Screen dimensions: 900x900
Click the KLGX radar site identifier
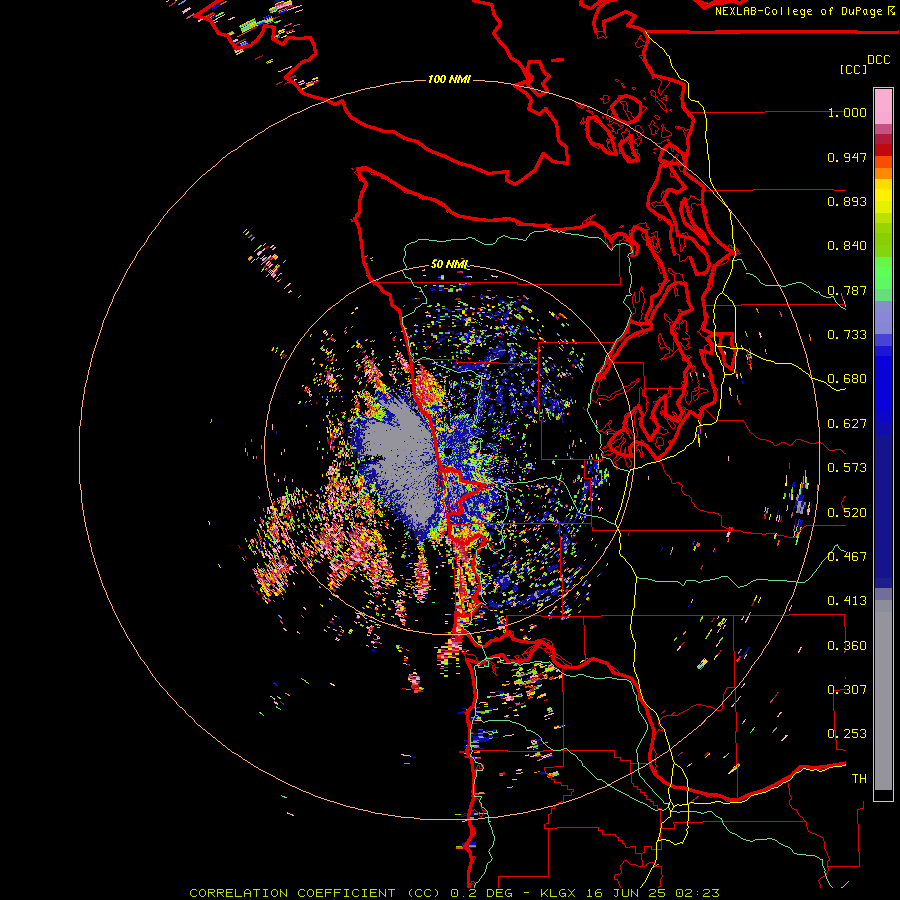[x=557, y=893]
